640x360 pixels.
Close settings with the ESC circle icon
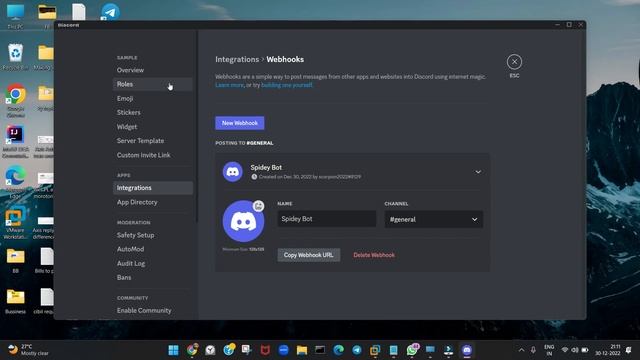pyautogui.click(x=514, y=62)
